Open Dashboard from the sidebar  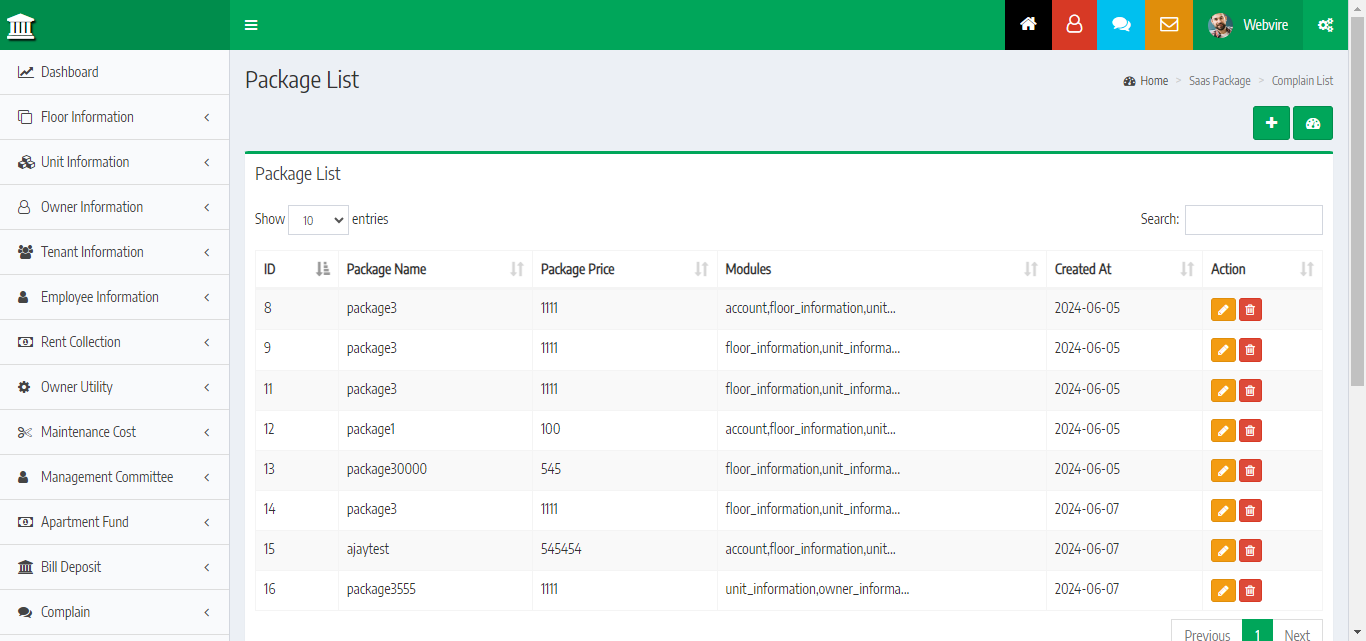pos(69,72)
